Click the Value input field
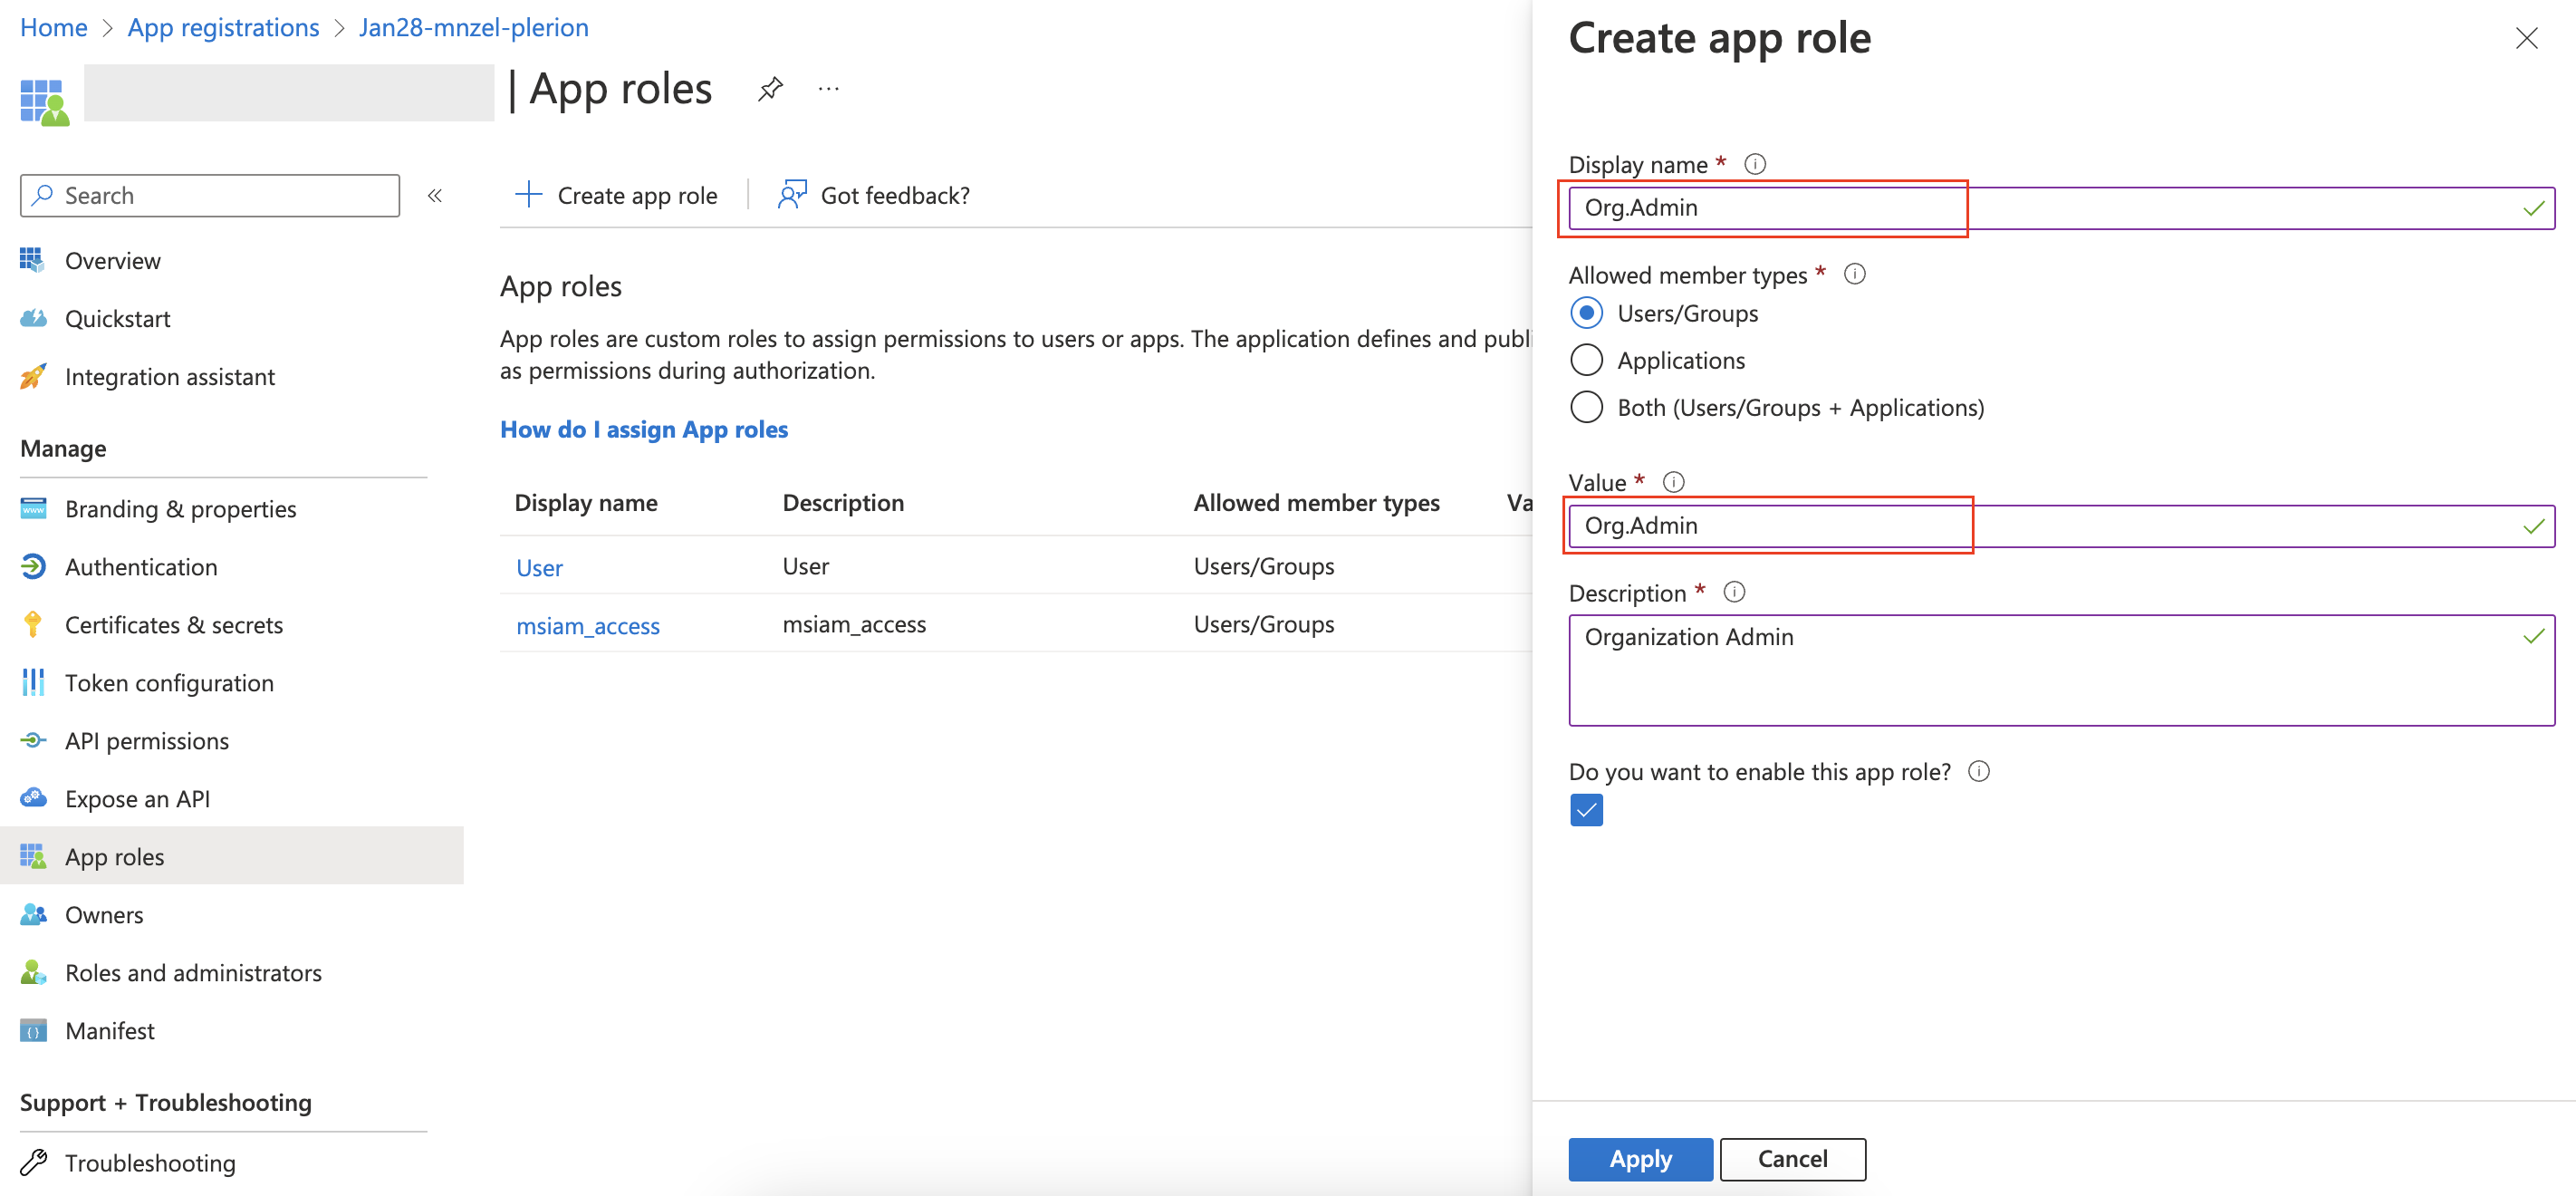Image resolution: width=2576 pixels, height=1196 pixels. 2061,526
